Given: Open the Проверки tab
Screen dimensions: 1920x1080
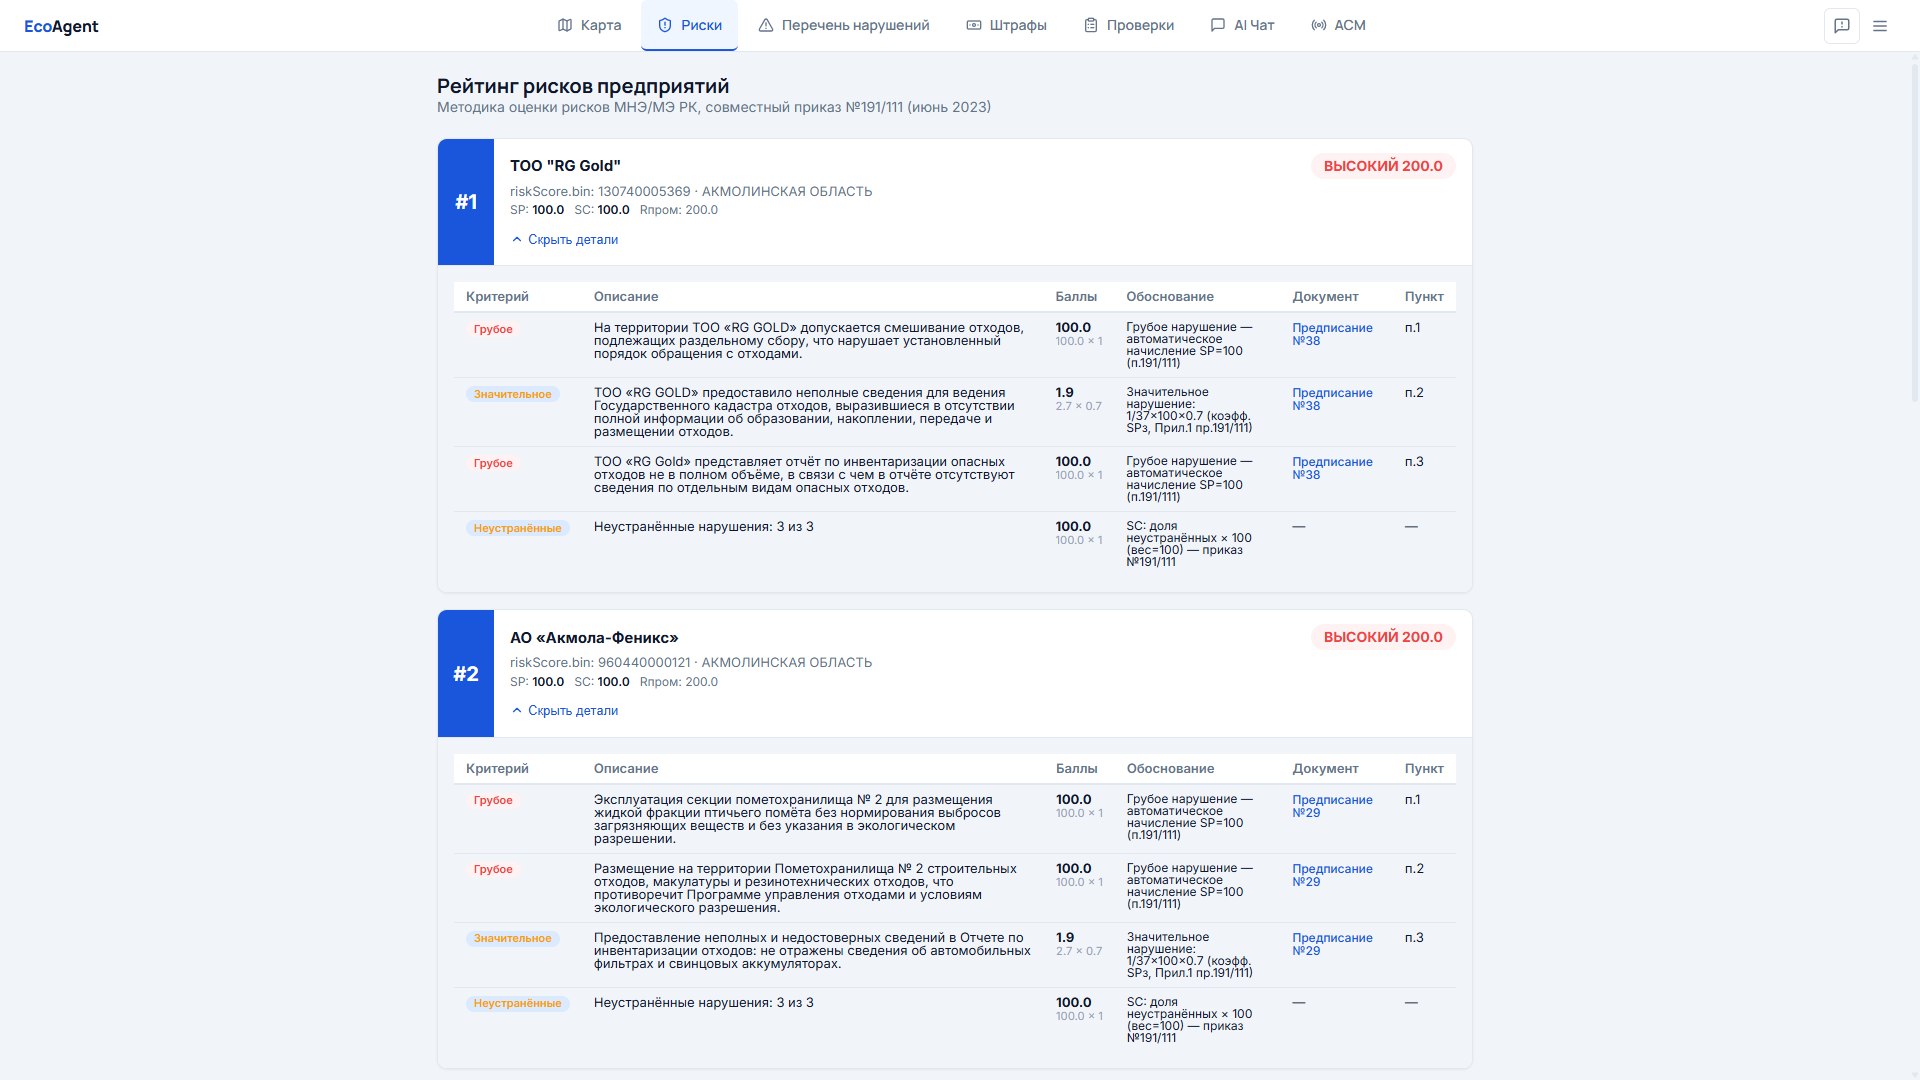Looking at the screenshot, I should click(1129, 25).
